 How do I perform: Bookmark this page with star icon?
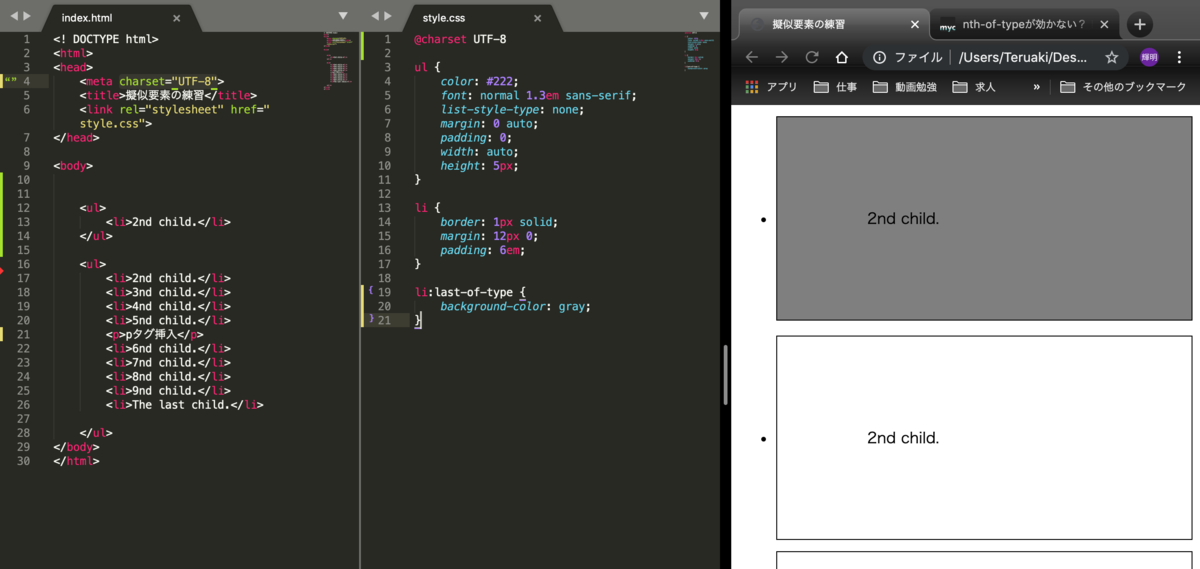coord(1111,58)
